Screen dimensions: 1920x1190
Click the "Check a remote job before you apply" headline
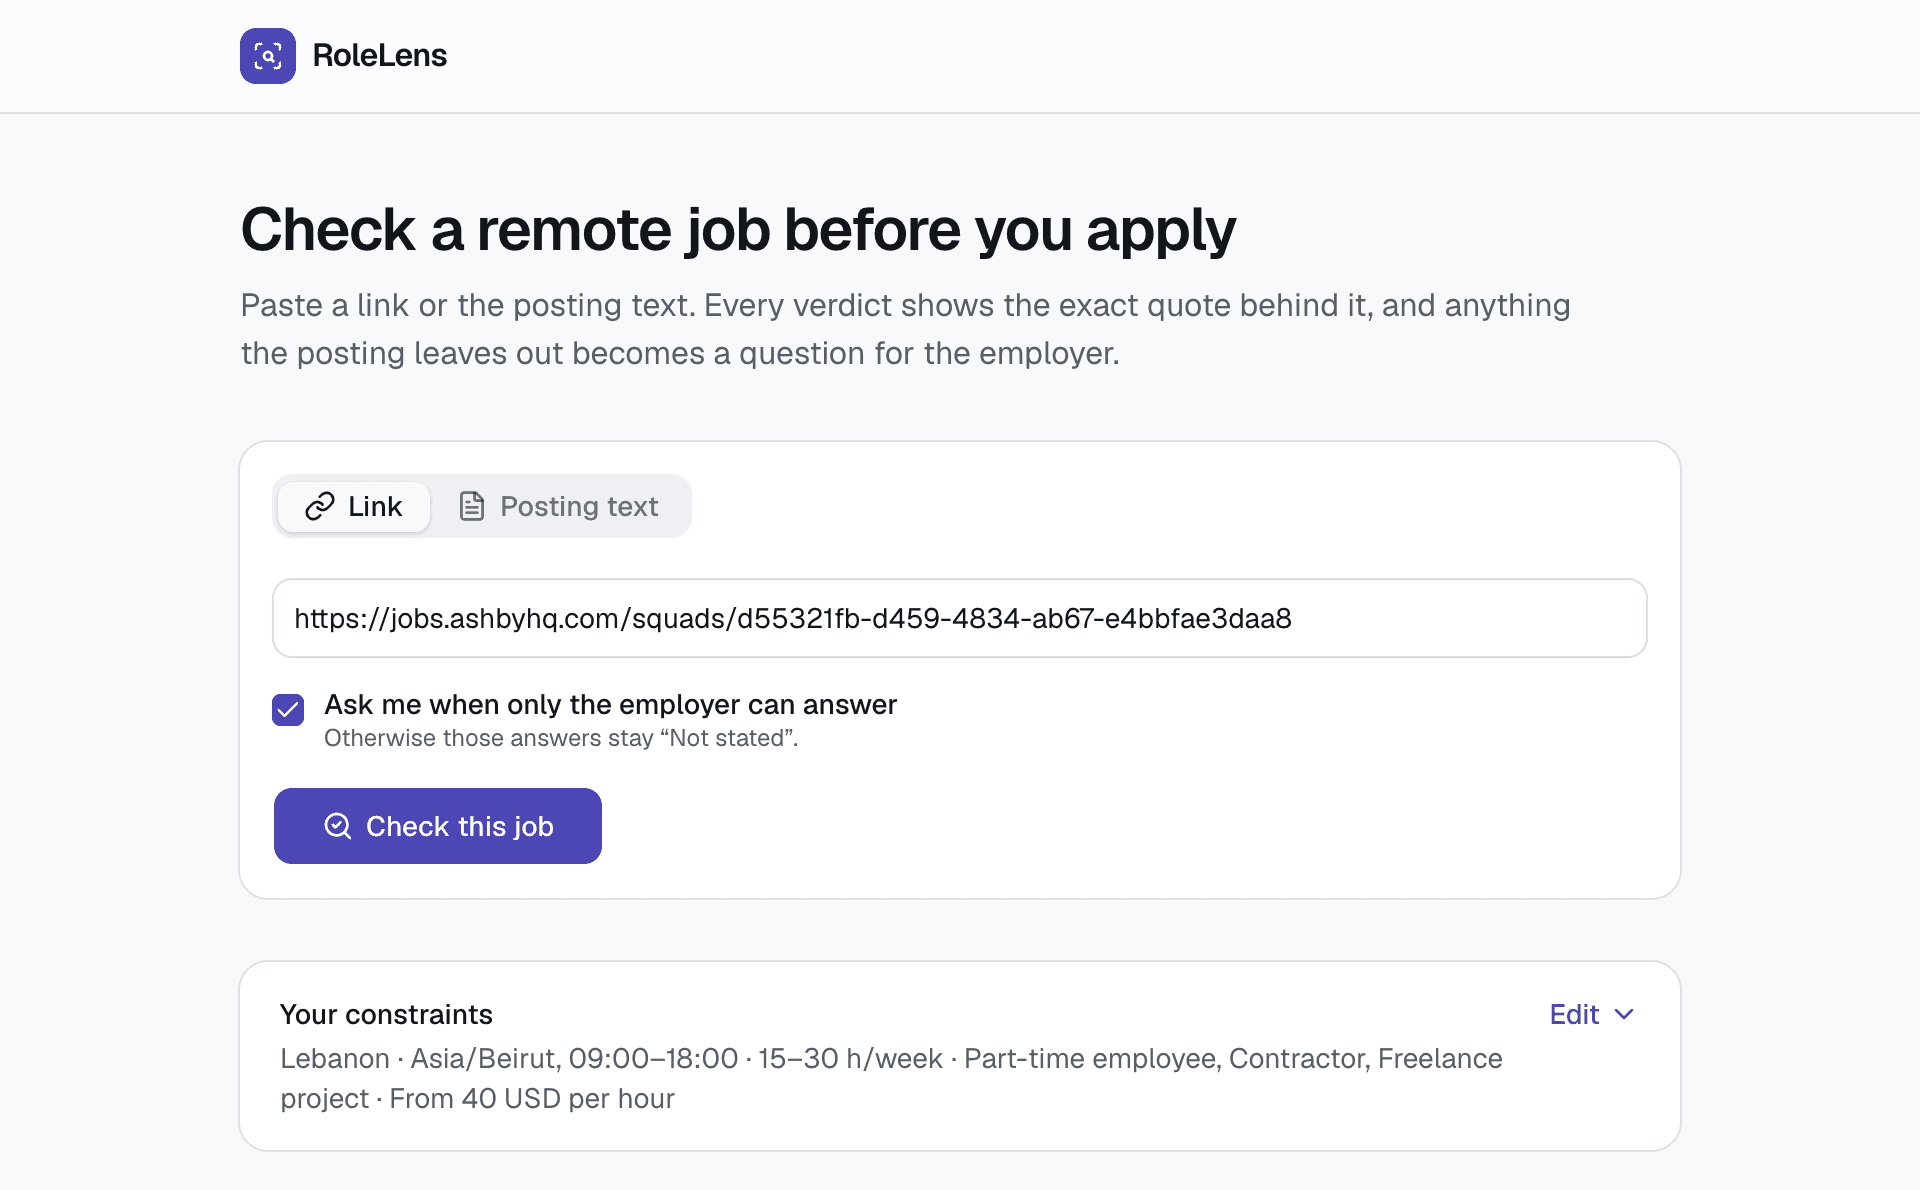(738, 230)
